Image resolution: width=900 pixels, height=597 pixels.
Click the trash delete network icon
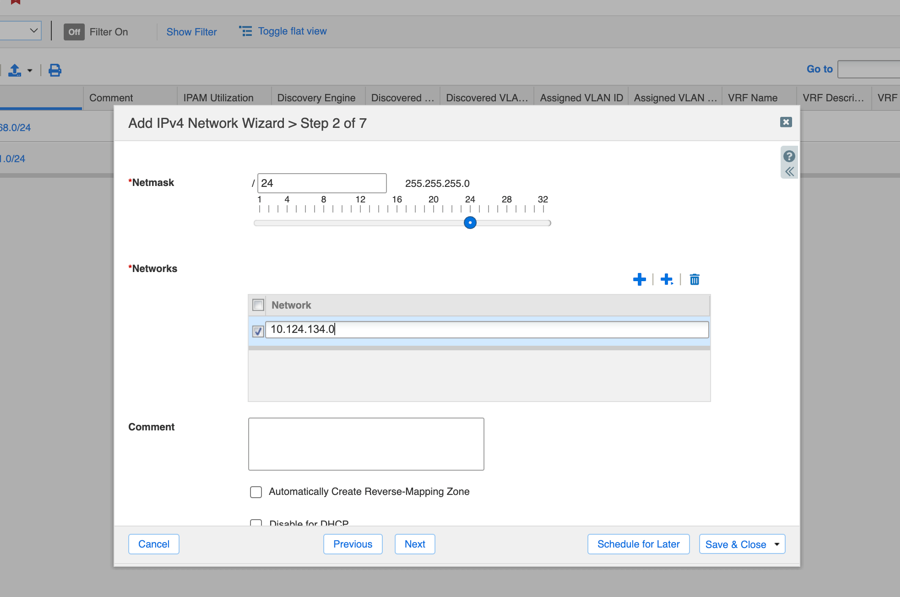[695, 279]
